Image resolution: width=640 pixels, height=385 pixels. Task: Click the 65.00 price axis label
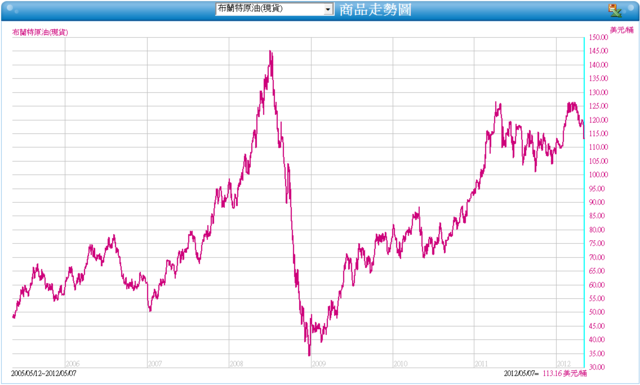click(596, 271)
